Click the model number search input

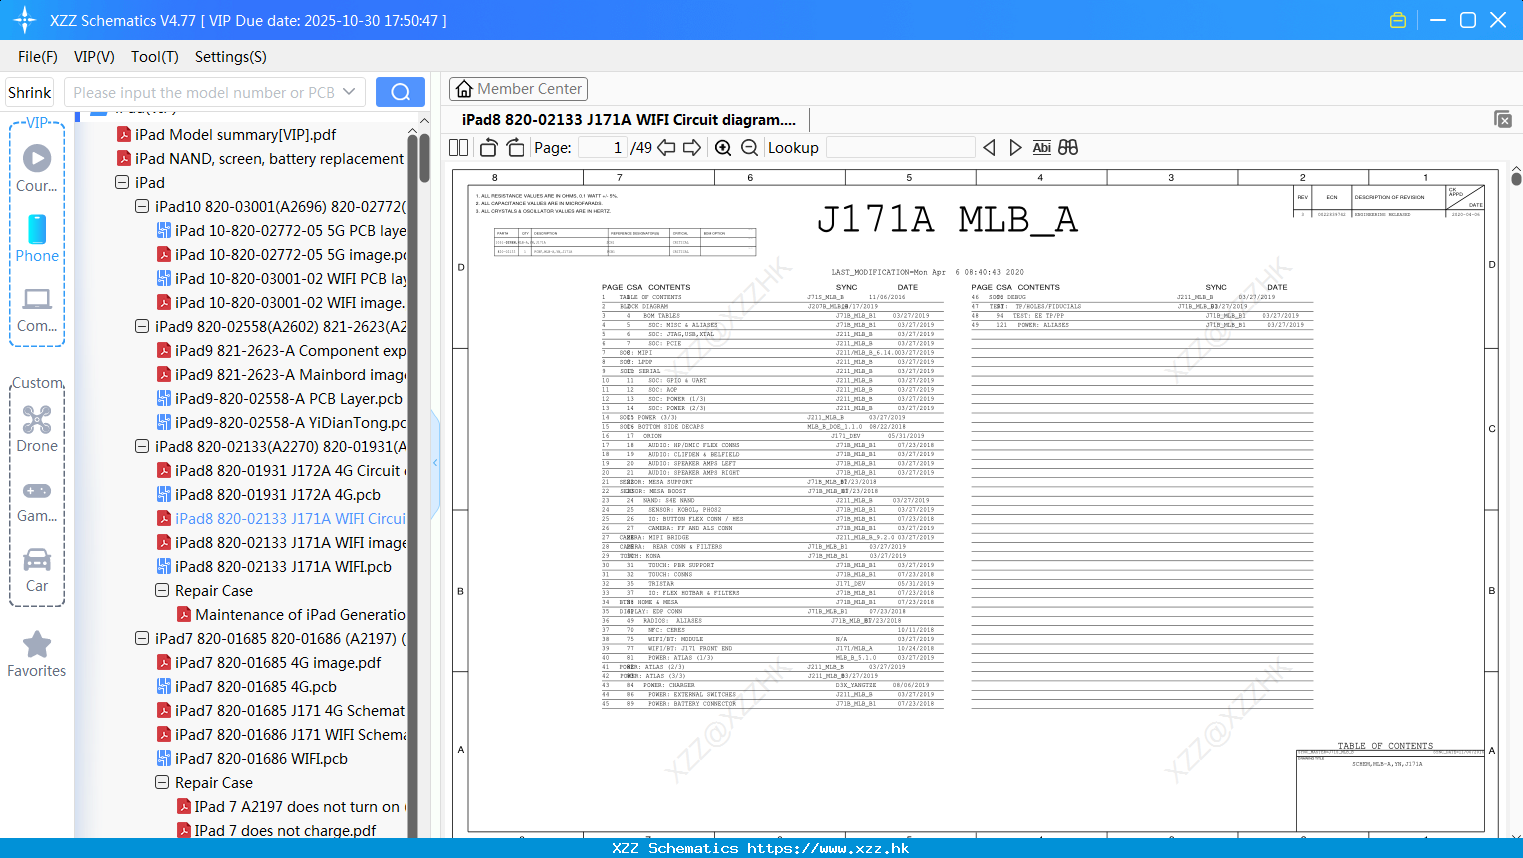tap(203, 92)
